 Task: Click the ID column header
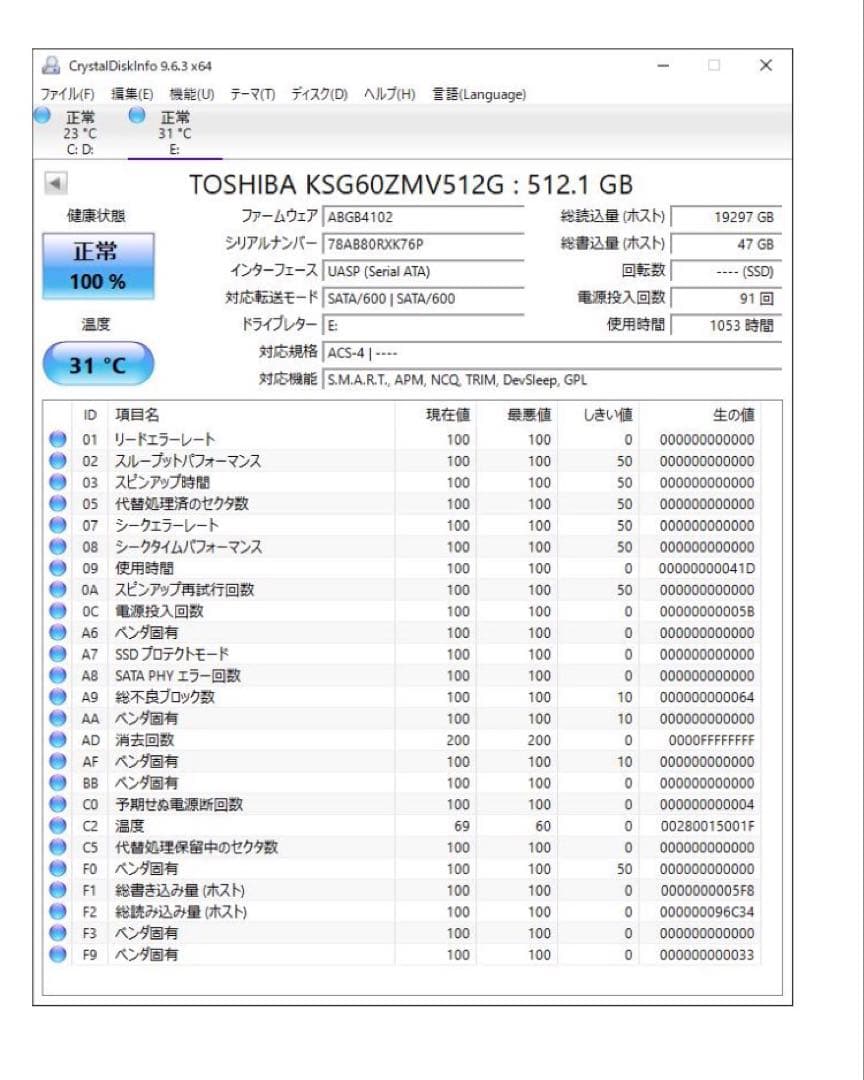(90, 415)
